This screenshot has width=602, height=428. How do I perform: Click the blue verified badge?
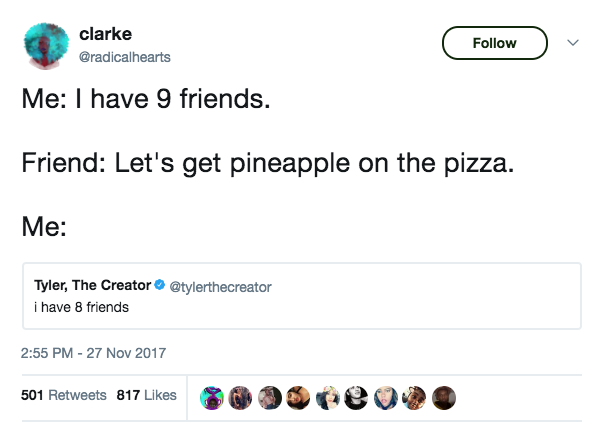[x=159, y=286]
